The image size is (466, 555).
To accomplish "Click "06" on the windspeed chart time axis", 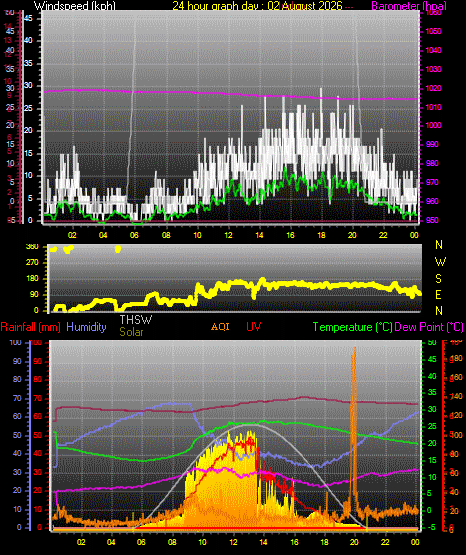I will pos(134,235).
